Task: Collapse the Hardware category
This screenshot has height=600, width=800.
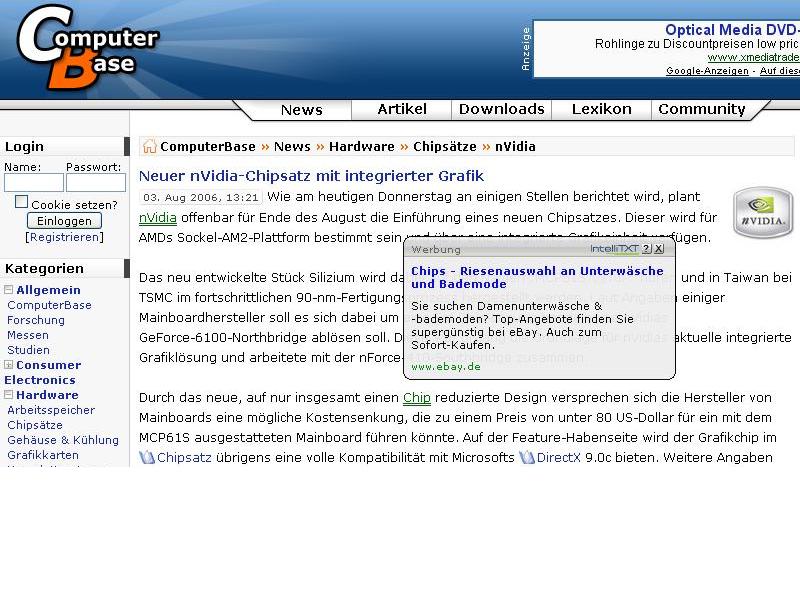Action: (x=9, y=395)
